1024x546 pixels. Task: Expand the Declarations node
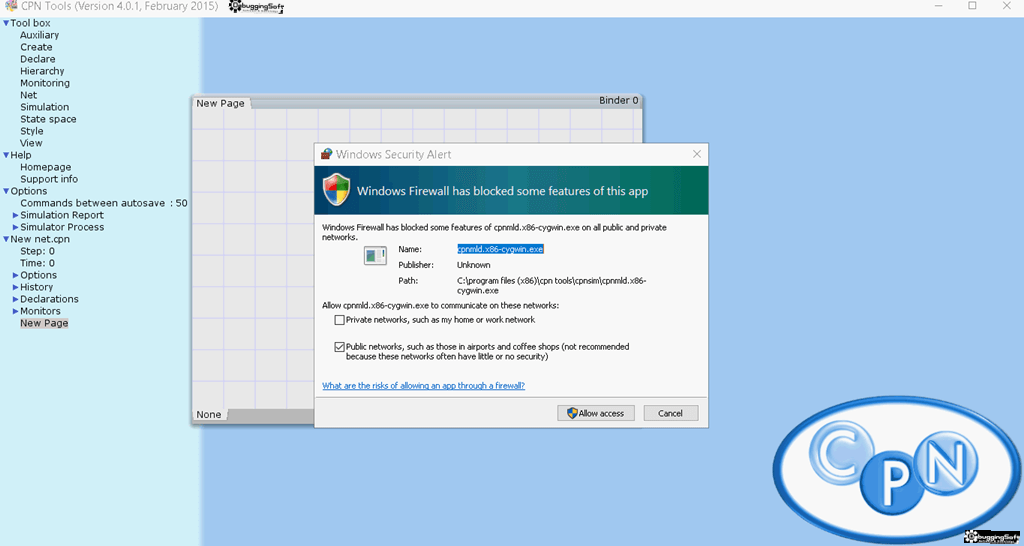coord(16,299)
